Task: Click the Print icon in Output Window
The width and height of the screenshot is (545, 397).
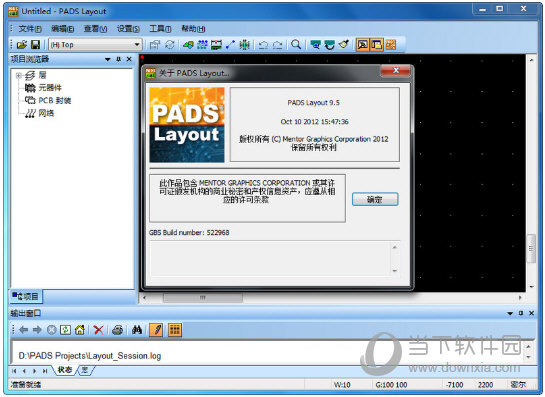Action: (117, 330)
